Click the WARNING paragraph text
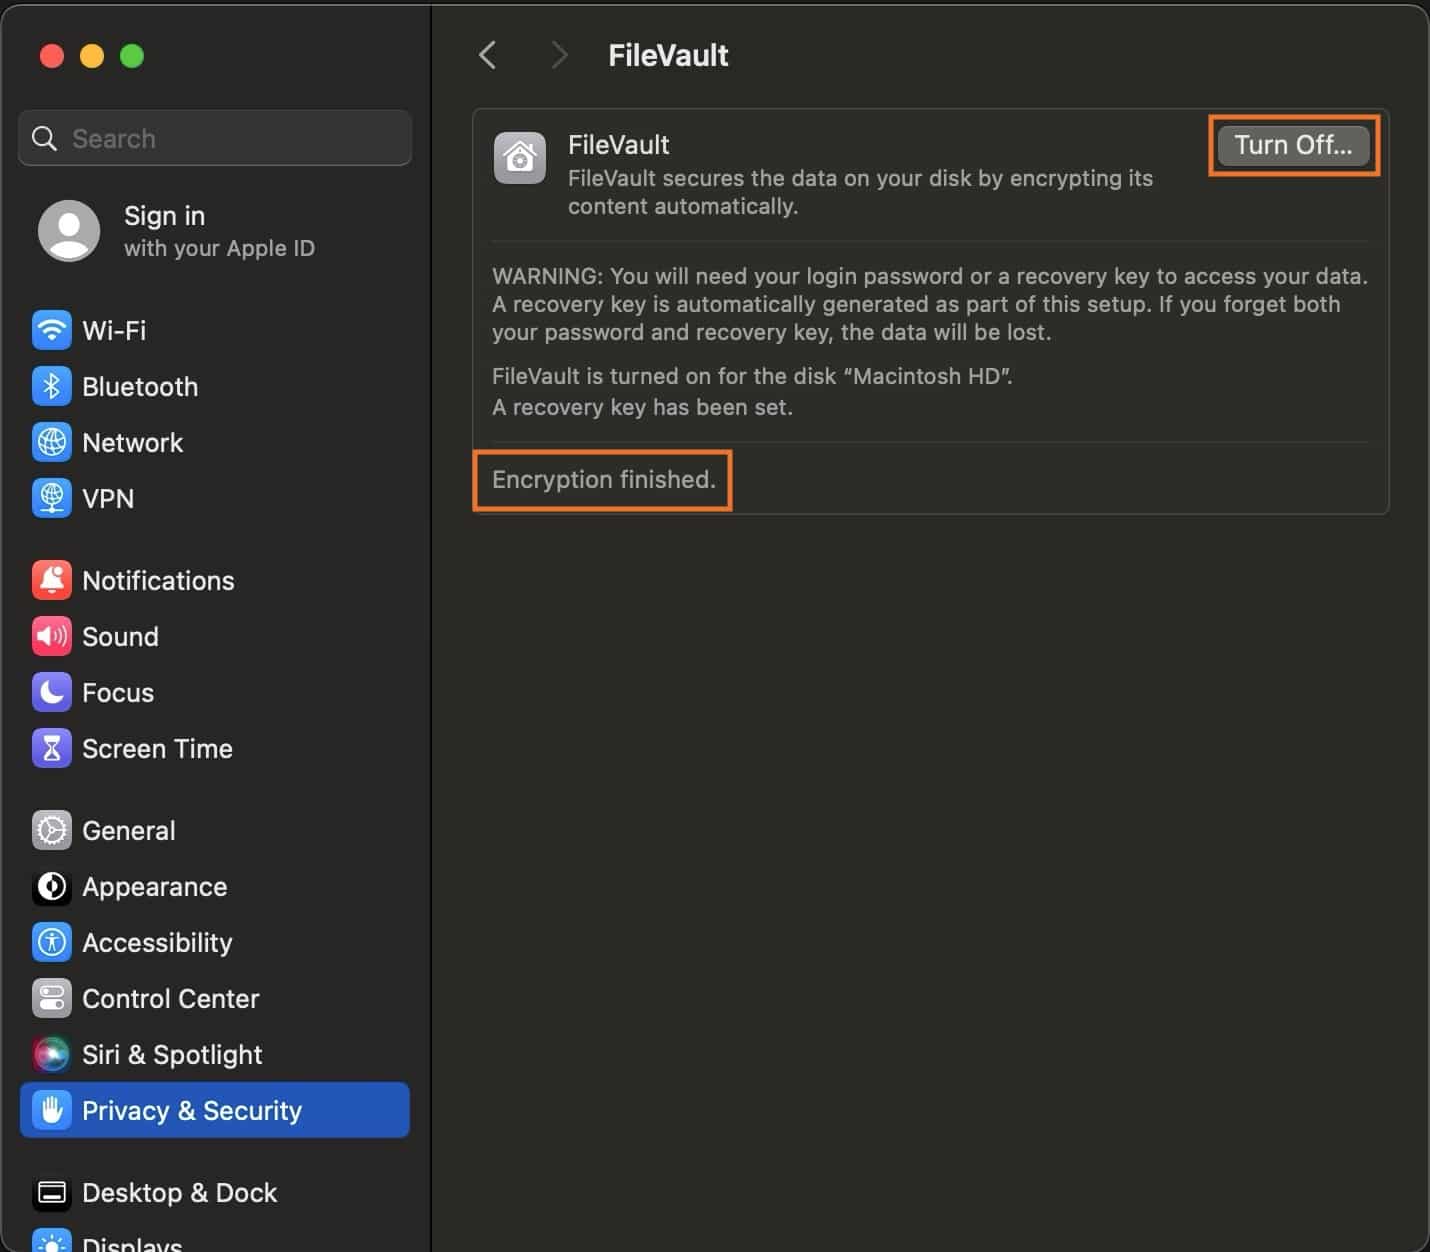Image resolution: width=1430 pixels, height=1252 pixels. pyautogui.click(x=930, y=304)
